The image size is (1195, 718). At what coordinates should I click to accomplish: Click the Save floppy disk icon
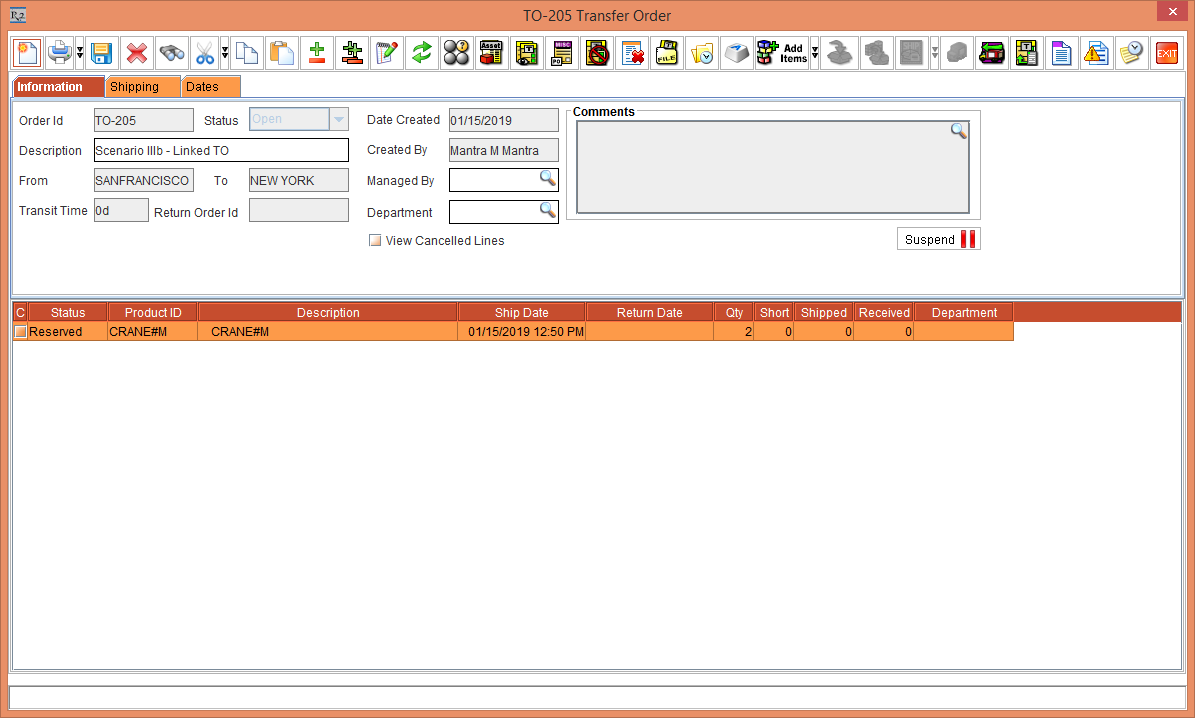click(x=100, y=53)
